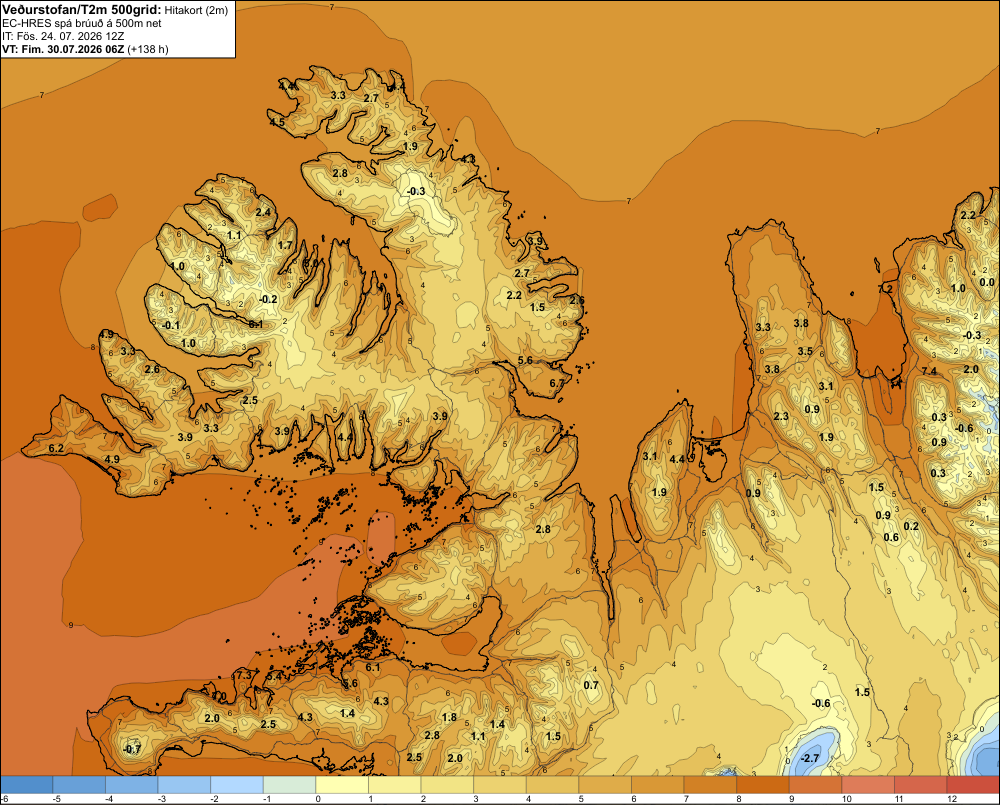This screenshot has width=1000, height=805.
Task: Click the title 'Veðurstofan/T2m 500grid:'
Action: pyautogui.click(x=82, y=10)
